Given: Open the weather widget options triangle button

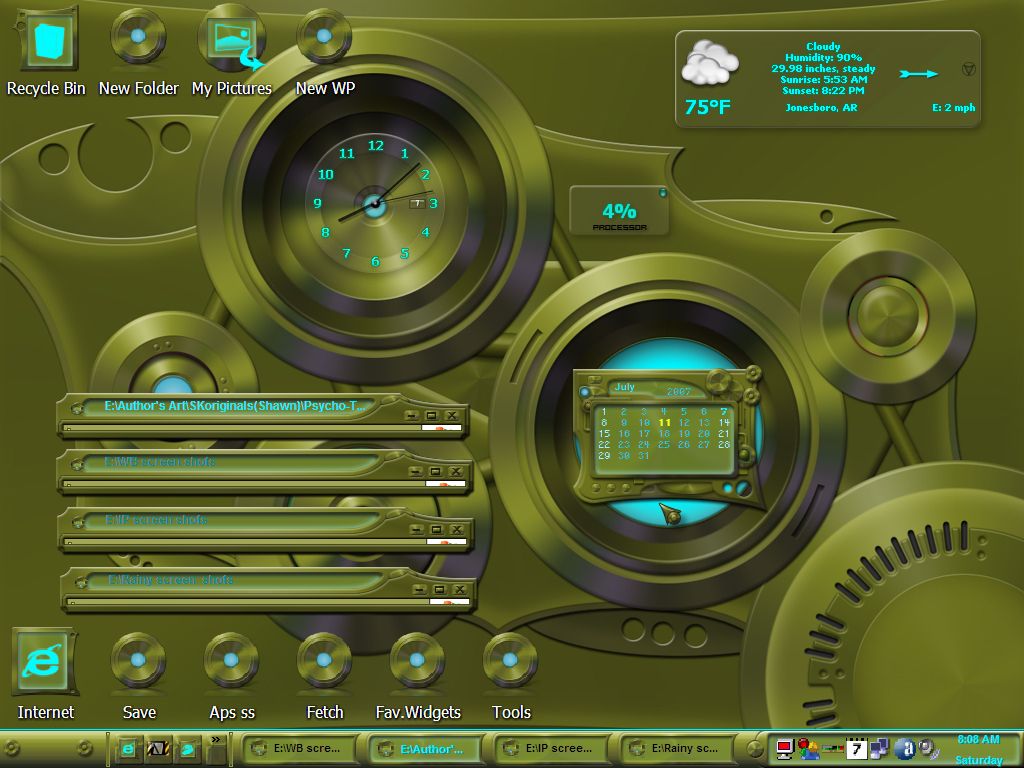Looking at the screenshot, I should [968, 69].
